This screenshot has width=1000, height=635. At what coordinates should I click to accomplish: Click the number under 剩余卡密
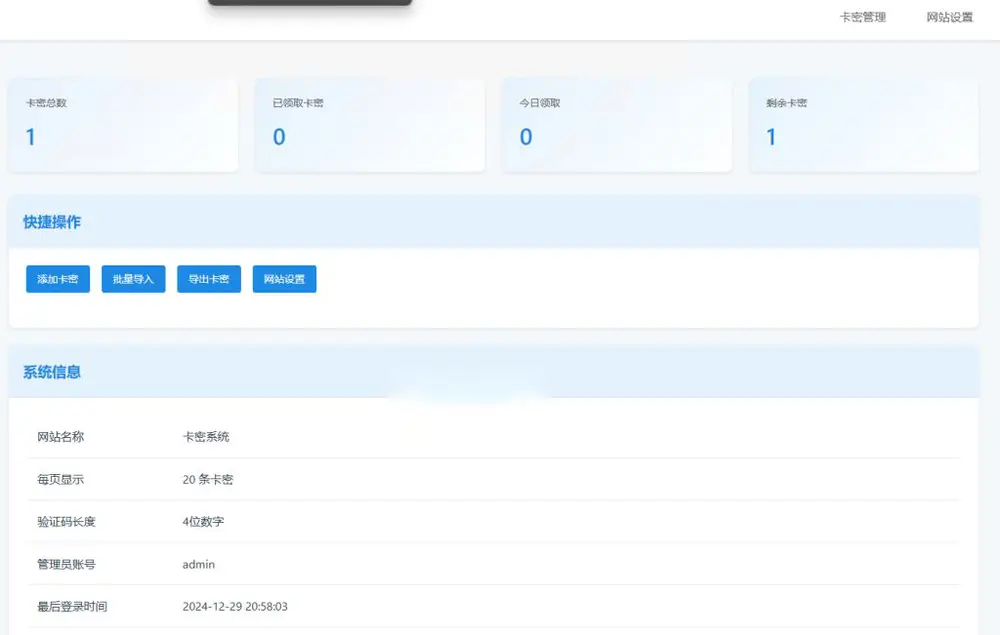tap(771, 137)
